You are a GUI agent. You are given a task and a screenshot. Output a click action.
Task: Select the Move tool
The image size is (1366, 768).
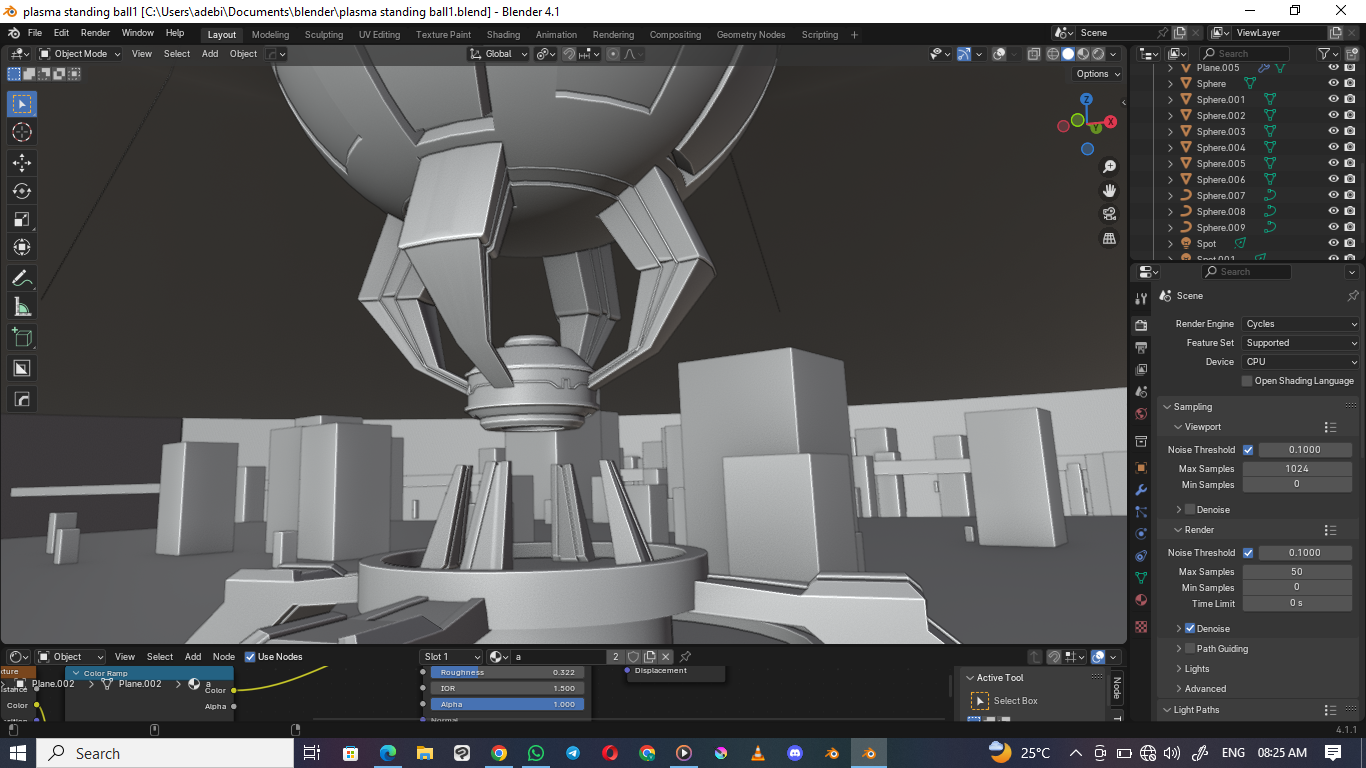22,162
